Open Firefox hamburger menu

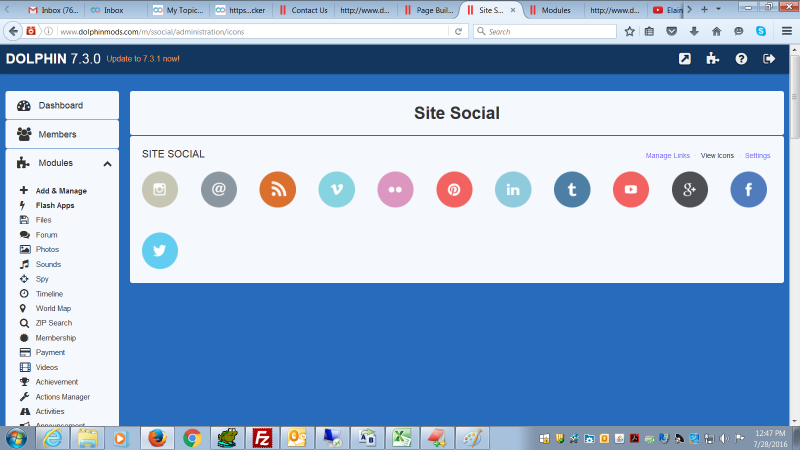click(x=787, y=32)
